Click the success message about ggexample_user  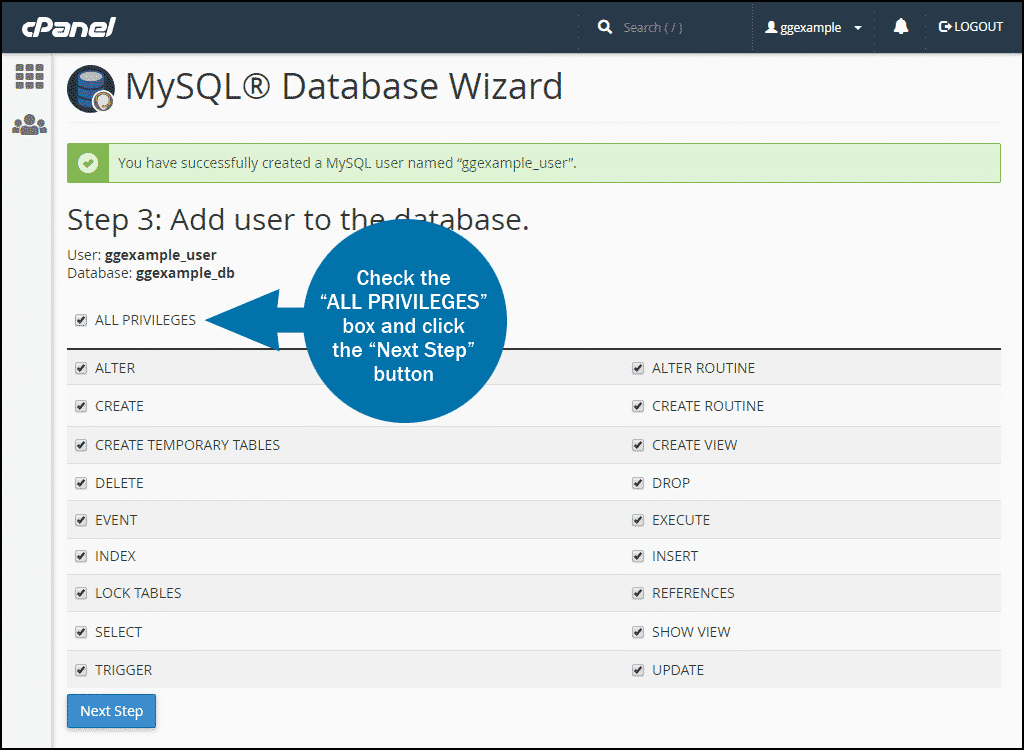coord(347,163)
